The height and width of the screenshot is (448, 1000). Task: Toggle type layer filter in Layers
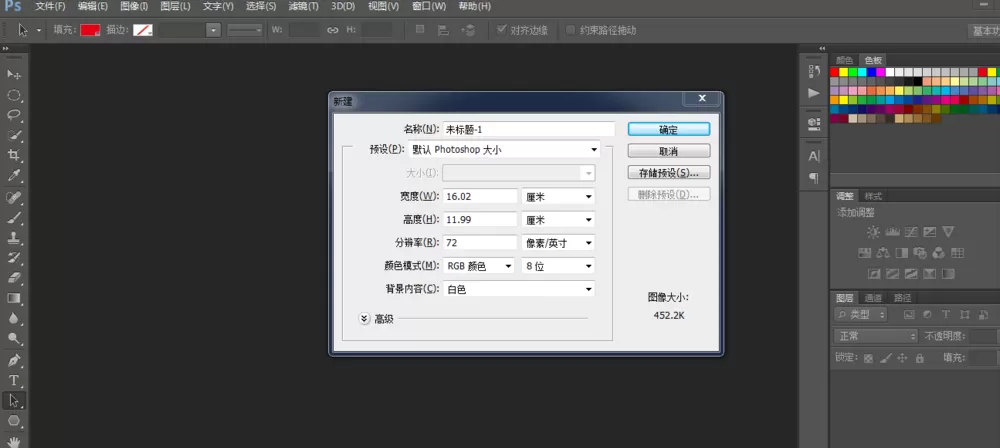coord(946,315)
